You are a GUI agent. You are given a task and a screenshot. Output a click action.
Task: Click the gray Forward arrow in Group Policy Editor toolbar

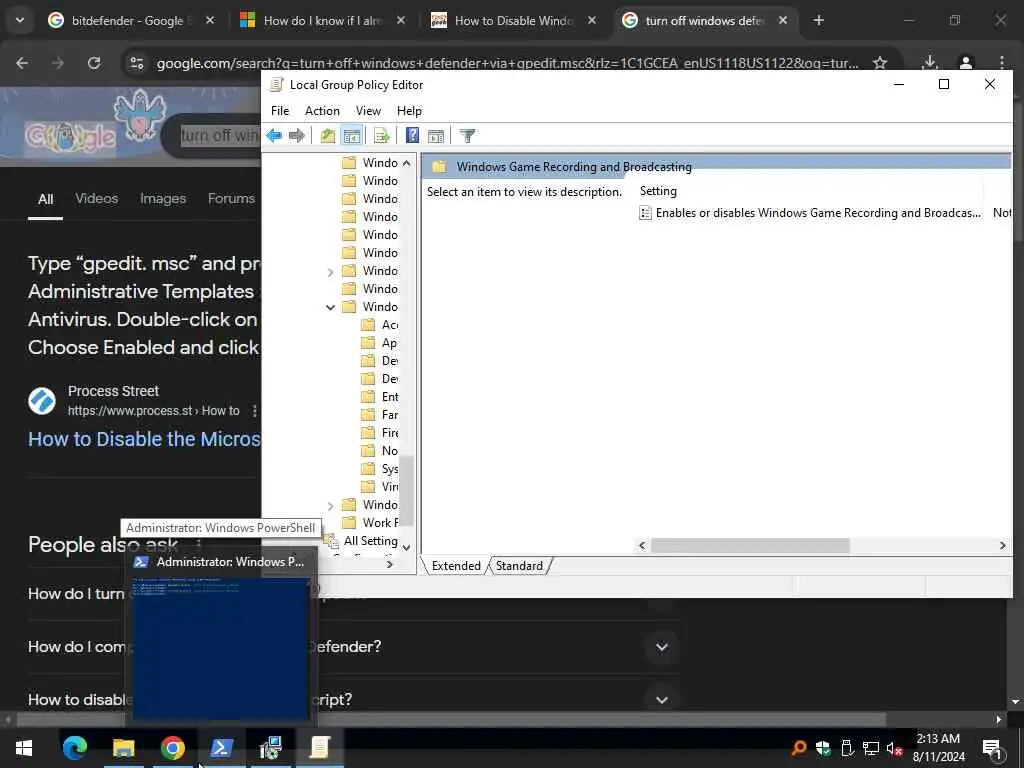point(297,136)
